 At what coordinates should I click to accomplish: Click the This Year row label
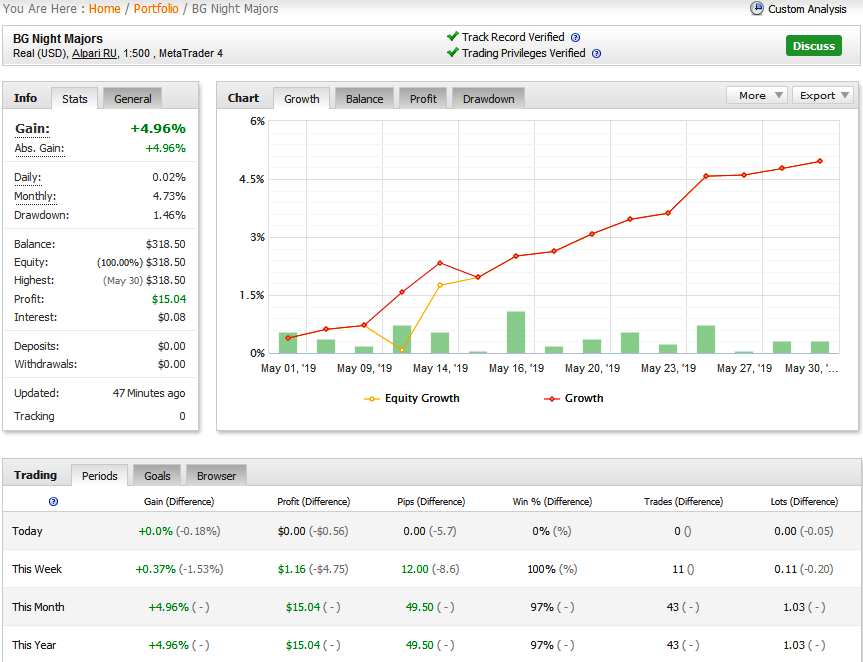tap(34, 645)
